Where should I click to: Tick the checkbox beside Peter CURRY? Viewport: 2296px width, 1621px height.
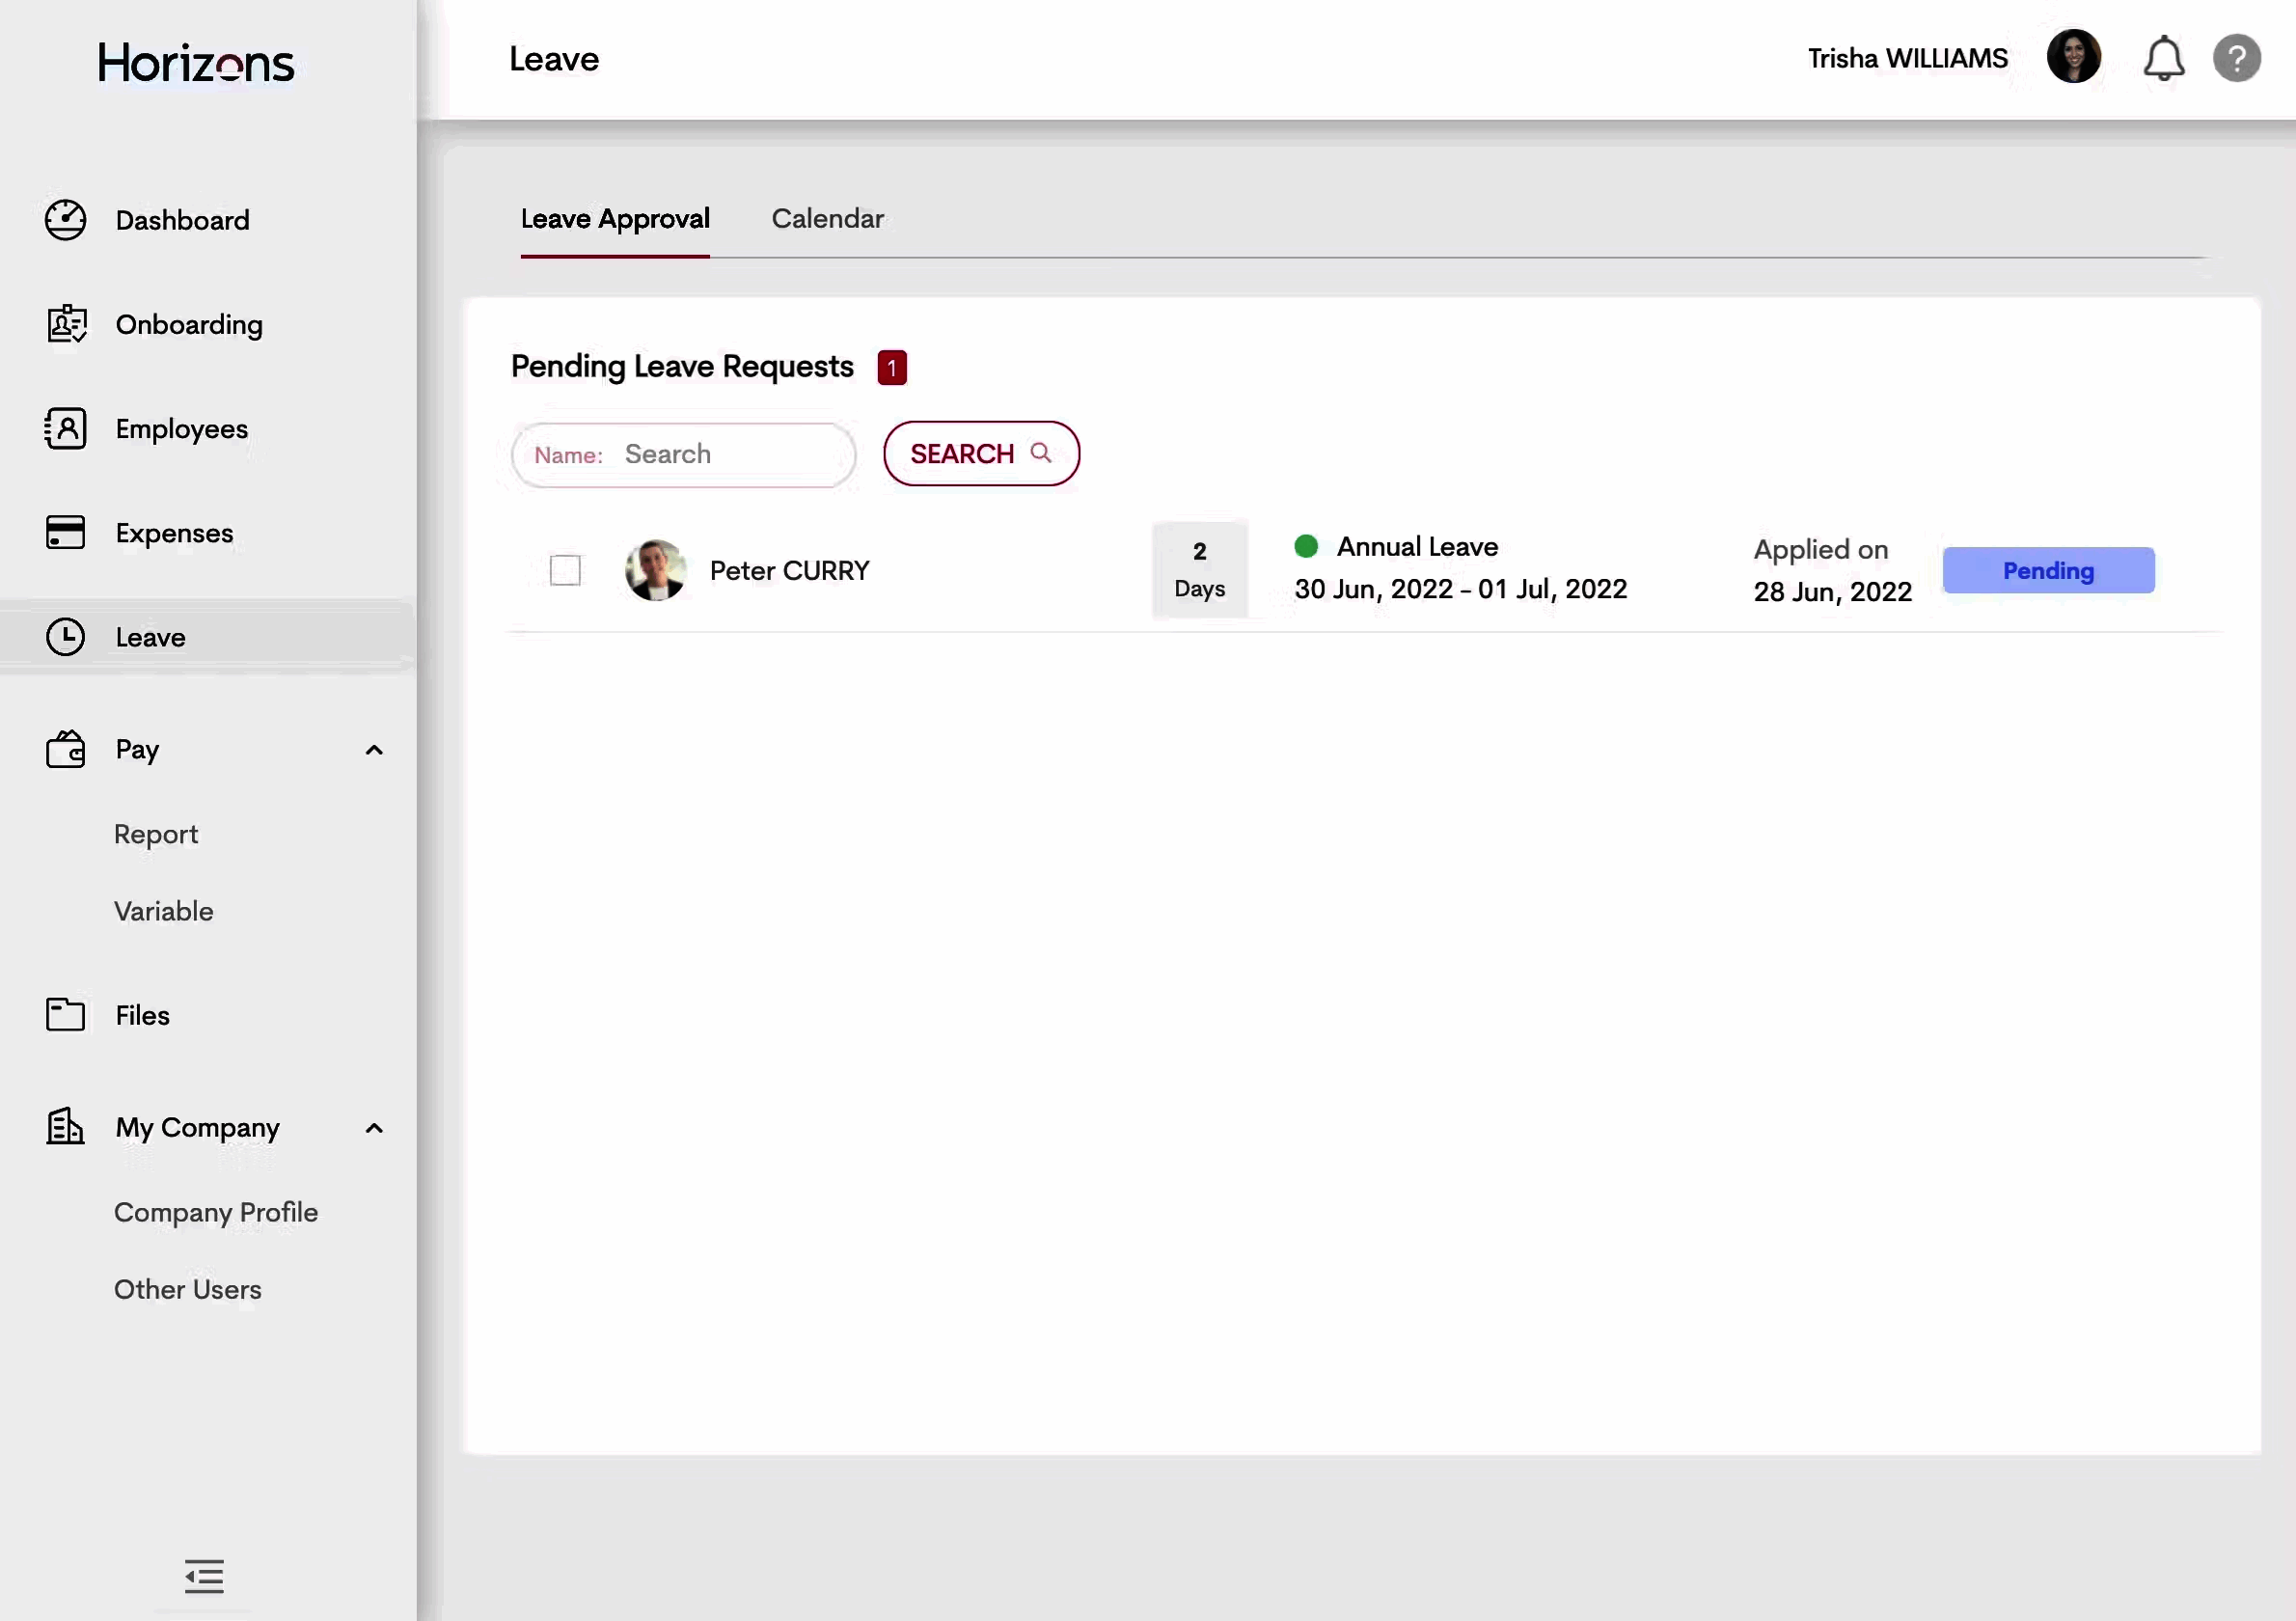click(x=565, y=570)
